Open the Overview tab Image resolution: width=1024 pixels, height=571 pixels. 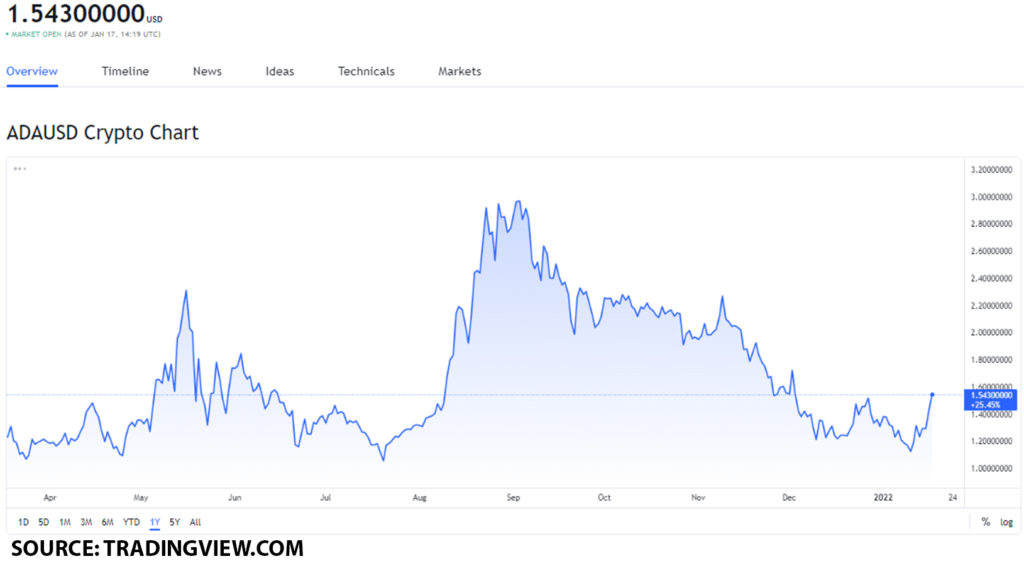coord(32,71)
